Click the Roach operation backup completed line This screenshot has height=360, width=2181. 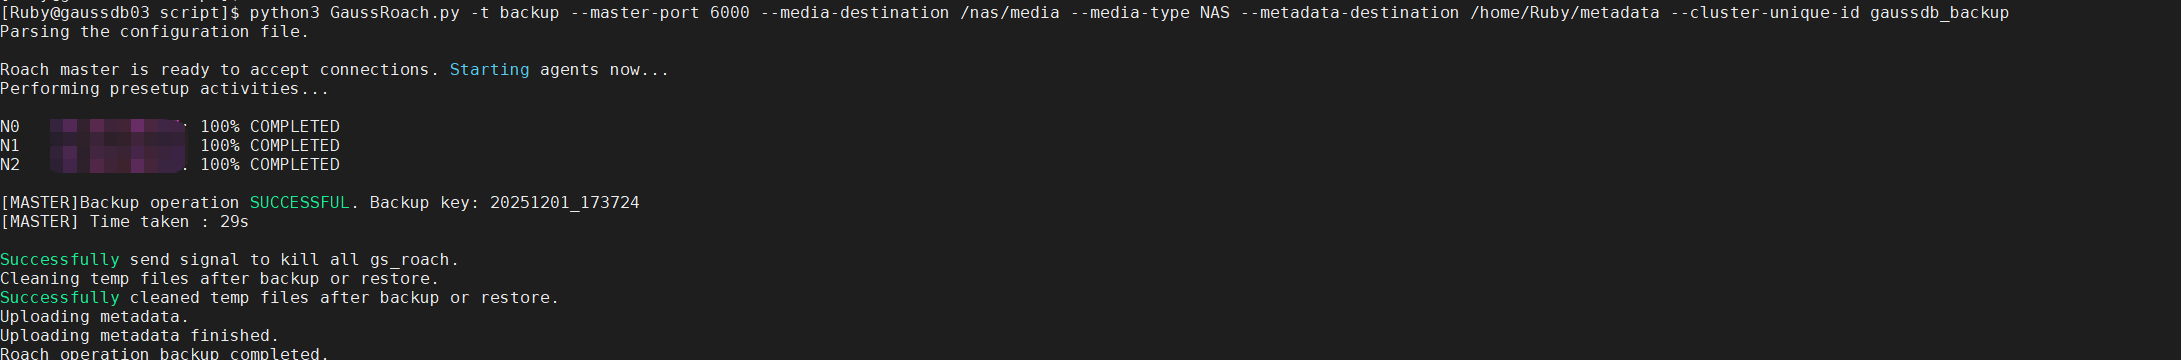click(164, 353)
